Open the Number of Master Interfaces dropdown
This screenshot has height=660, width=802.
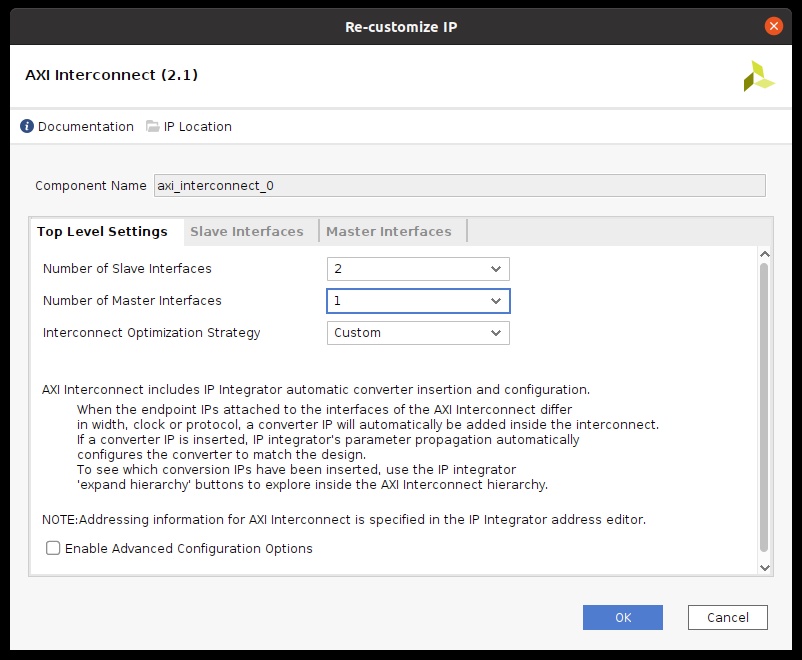coord(418,301)
